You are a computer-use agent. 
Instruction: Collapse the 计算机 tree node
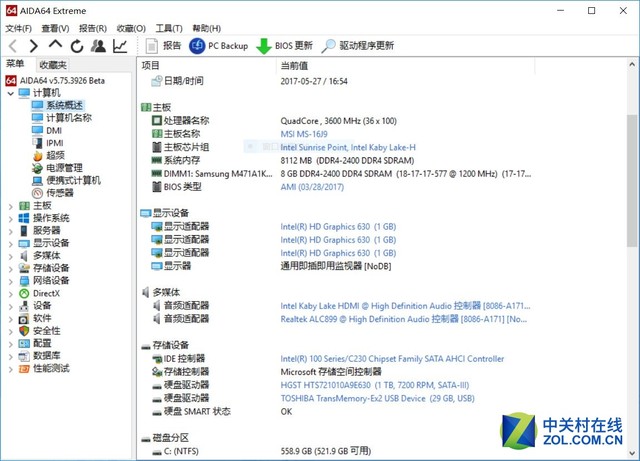point(11,94)
